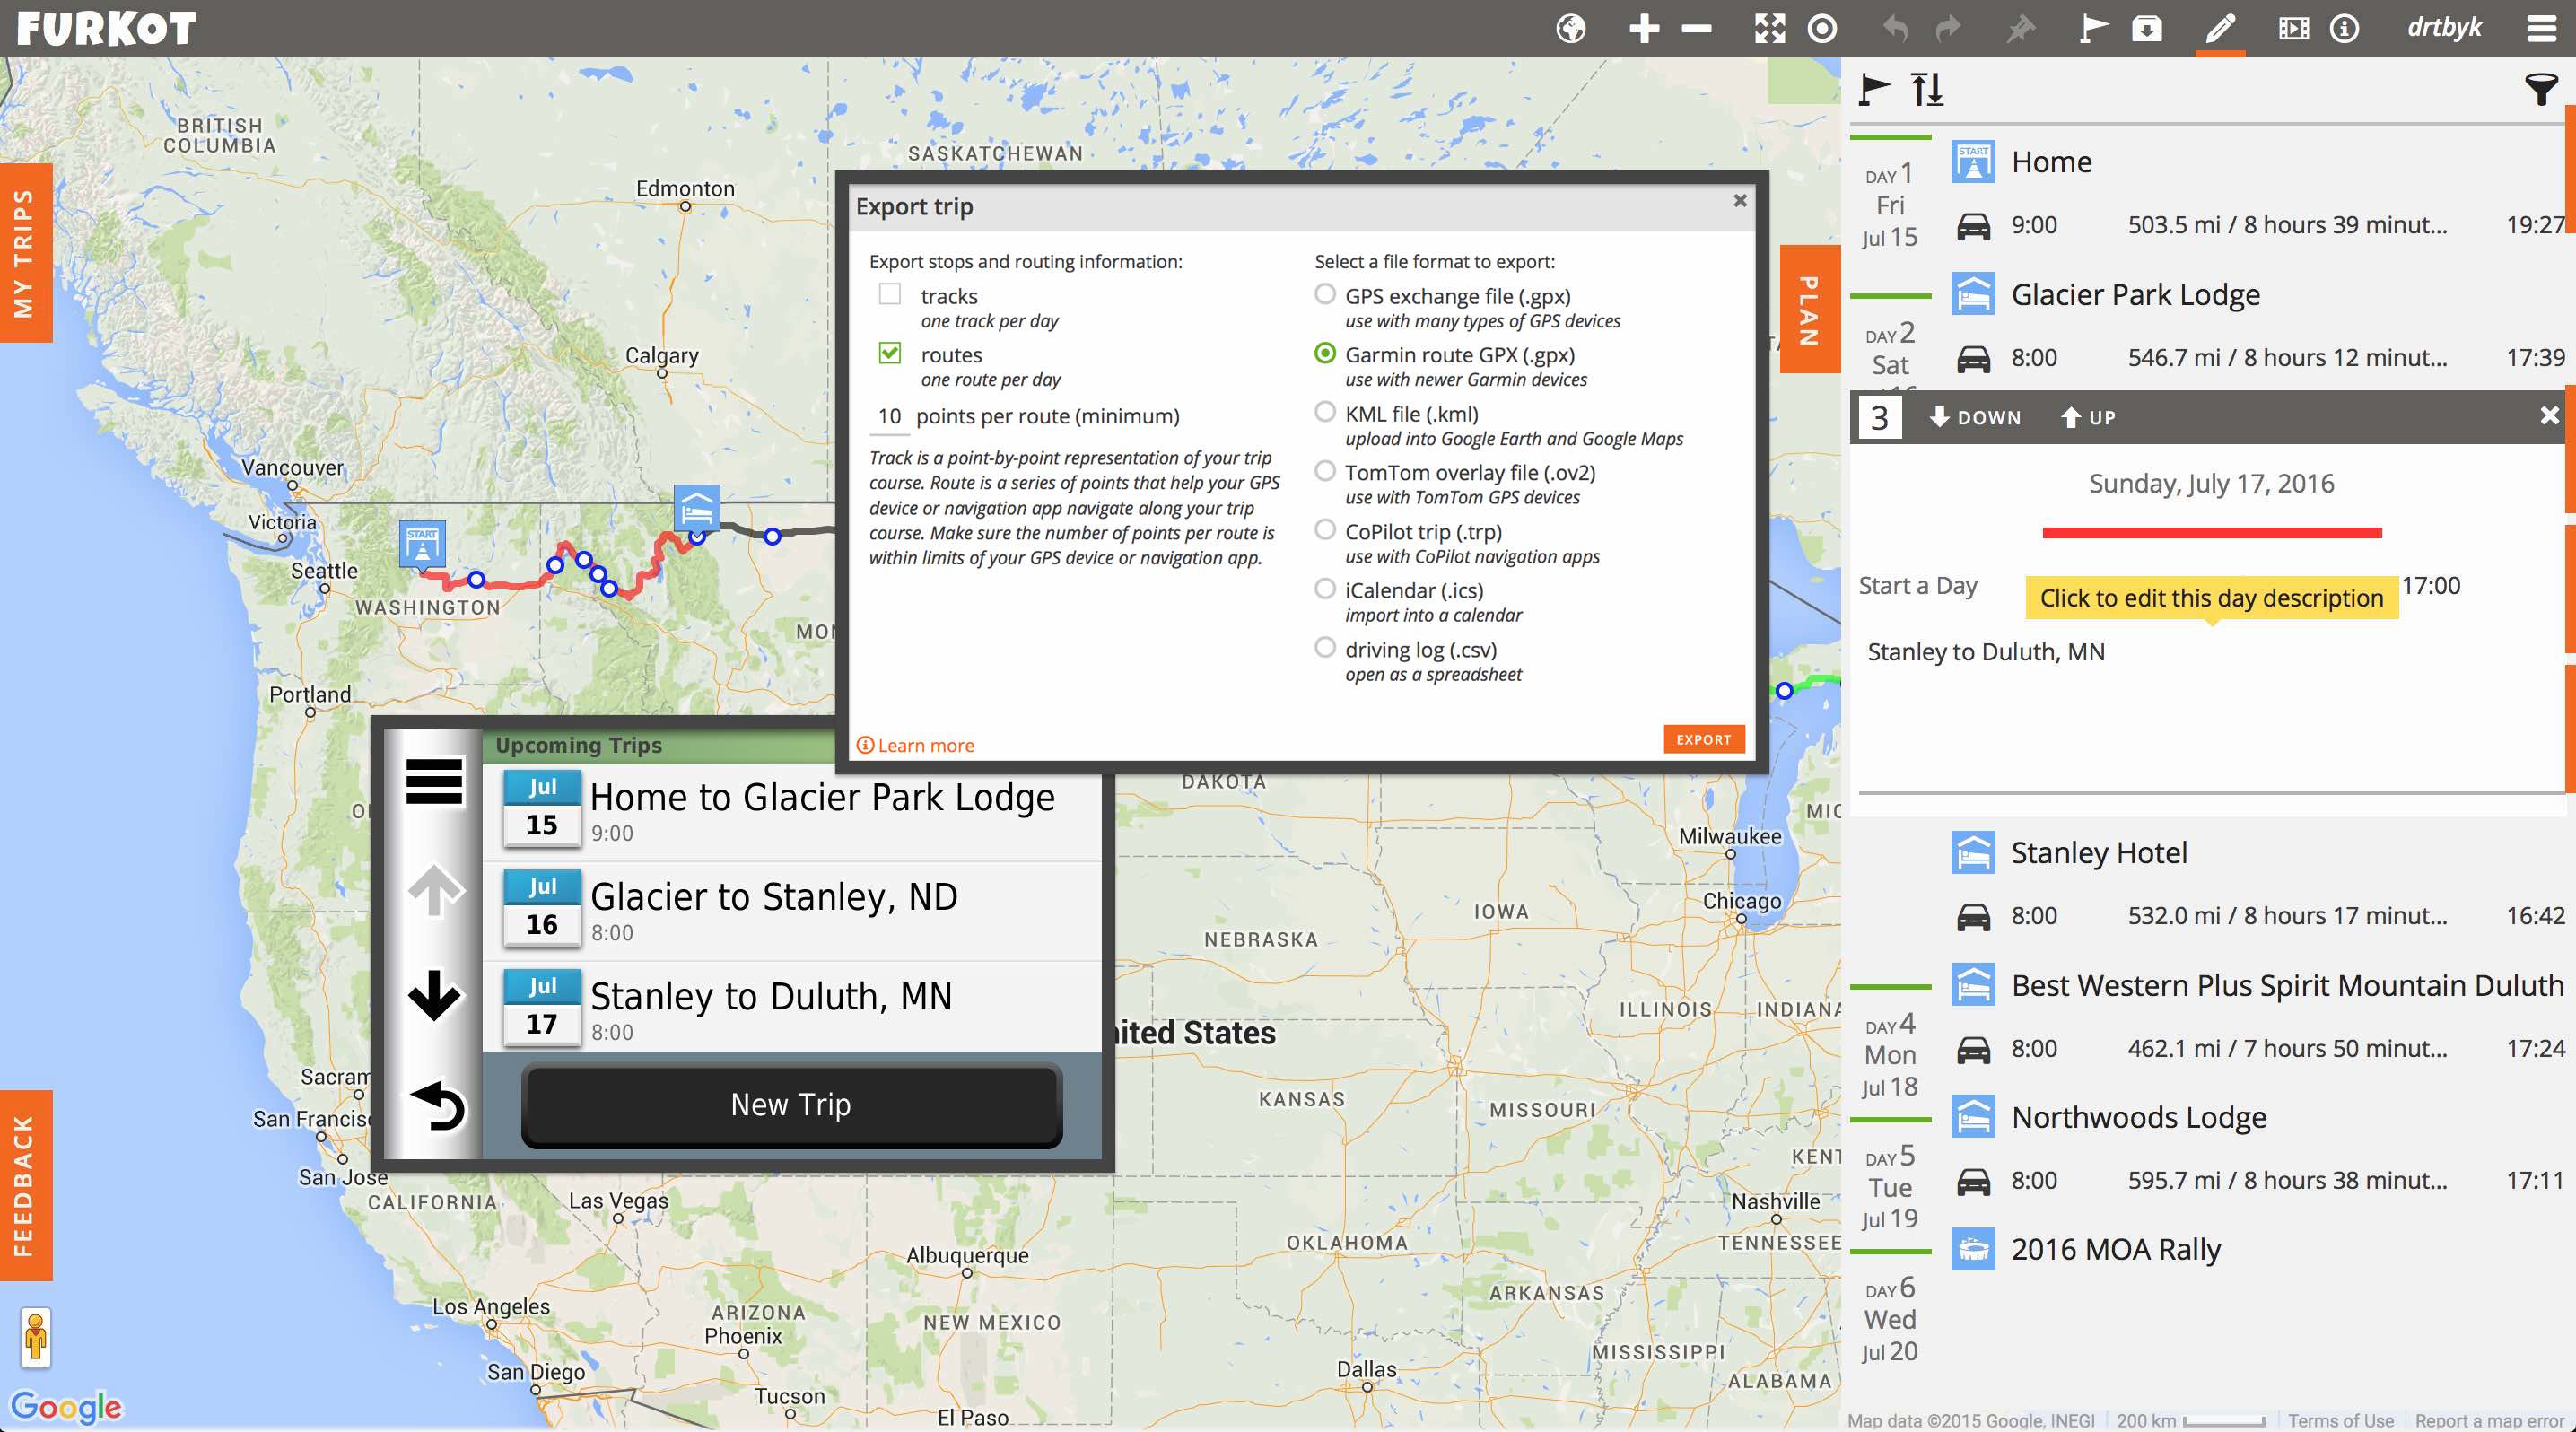Open the PLAN side tab

pyautogui.click(x=1809, y=309)
